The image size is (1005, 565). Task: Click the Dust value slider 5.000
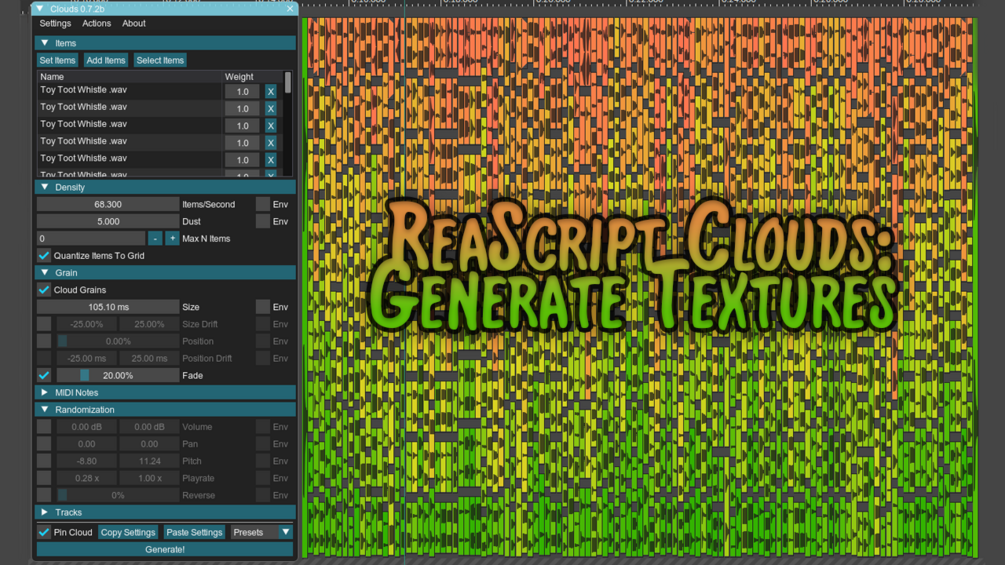108,221
